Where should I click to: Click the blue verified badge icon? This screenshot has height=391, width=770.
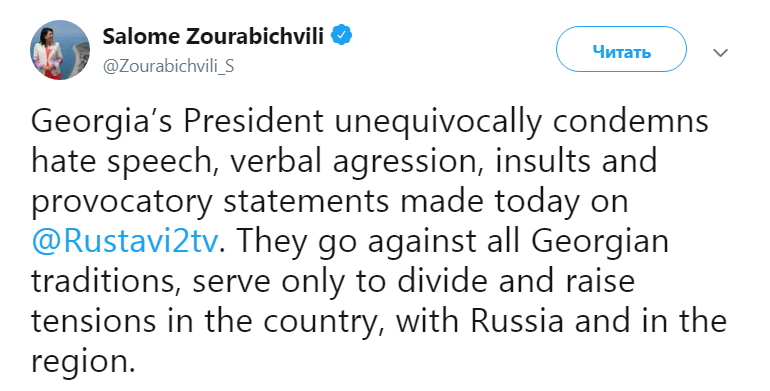click(342, 36)
